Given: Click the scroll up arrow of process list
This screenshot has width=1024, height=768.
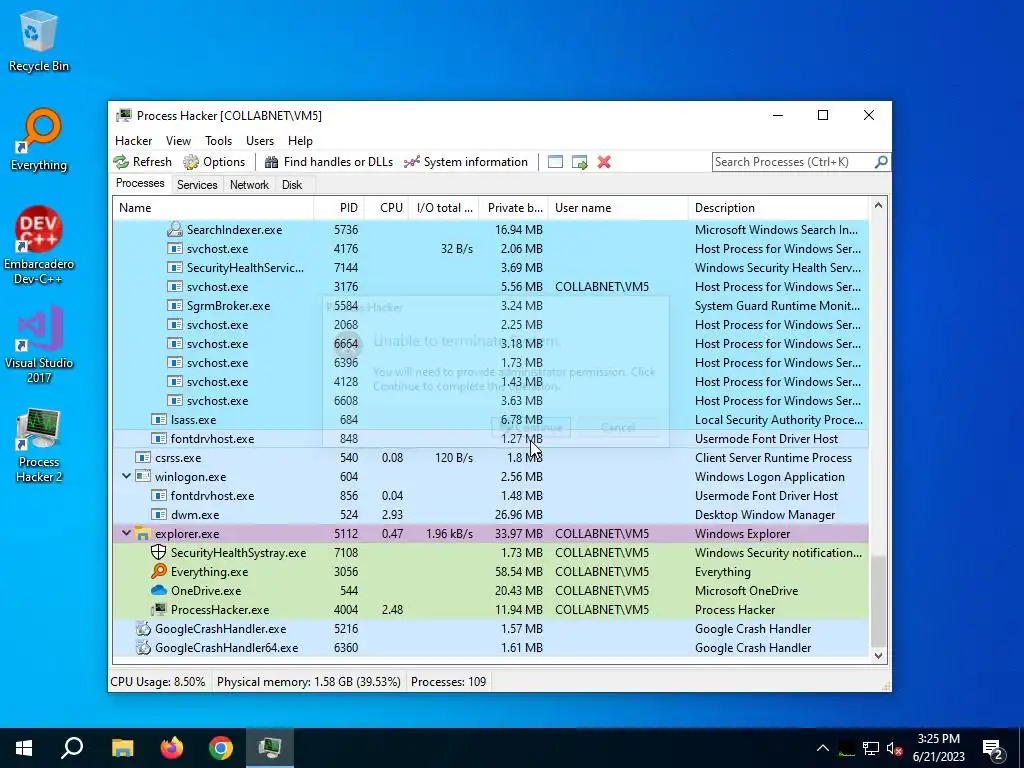Looking at the screenshot, I should click(x=878, y=206).
